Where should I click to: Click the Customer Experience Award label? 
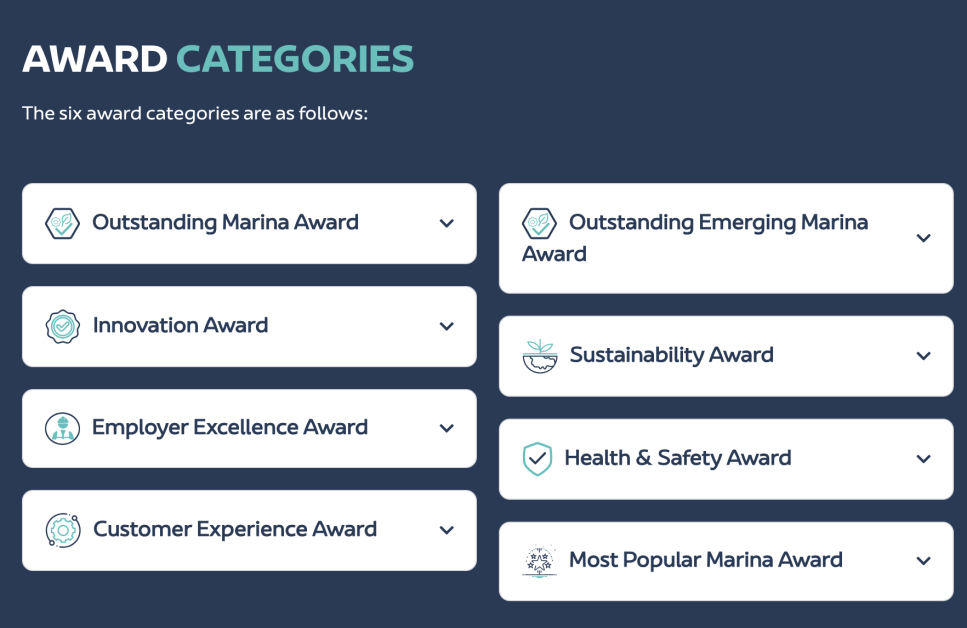click(235, 529)
